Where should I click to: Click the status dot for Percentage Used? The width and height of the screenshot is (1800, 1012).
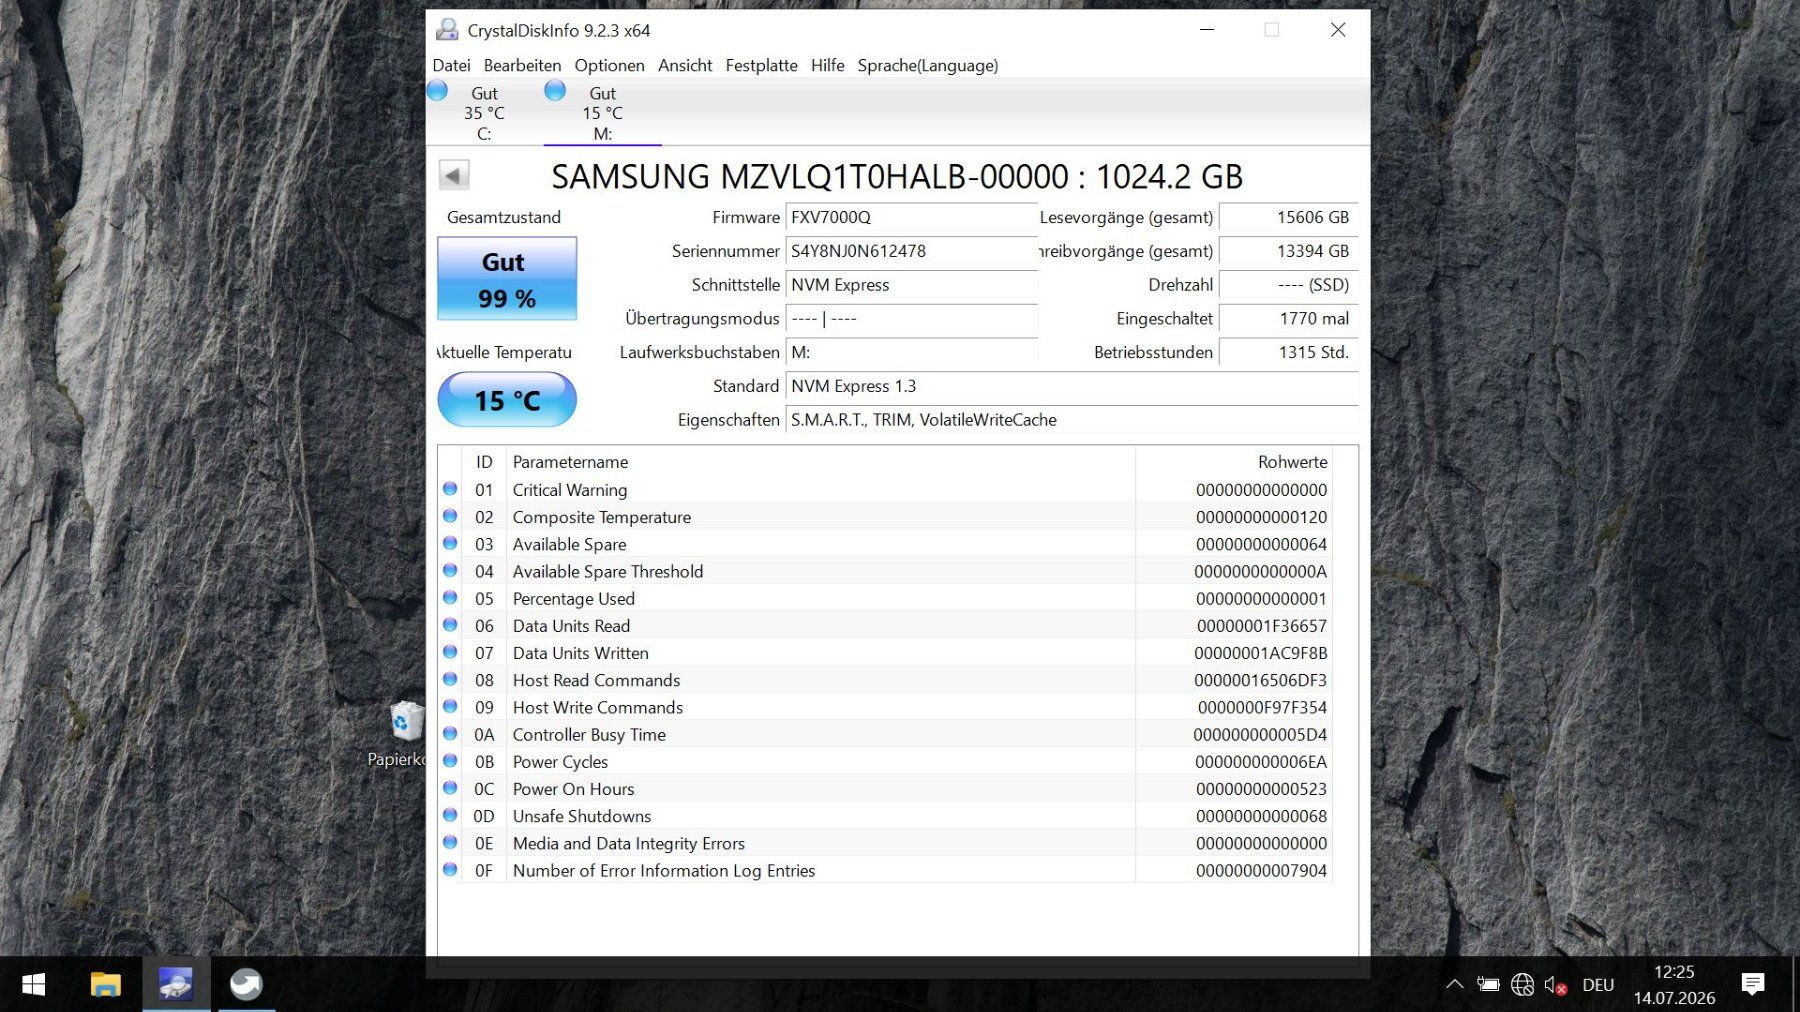pos(450,597)
